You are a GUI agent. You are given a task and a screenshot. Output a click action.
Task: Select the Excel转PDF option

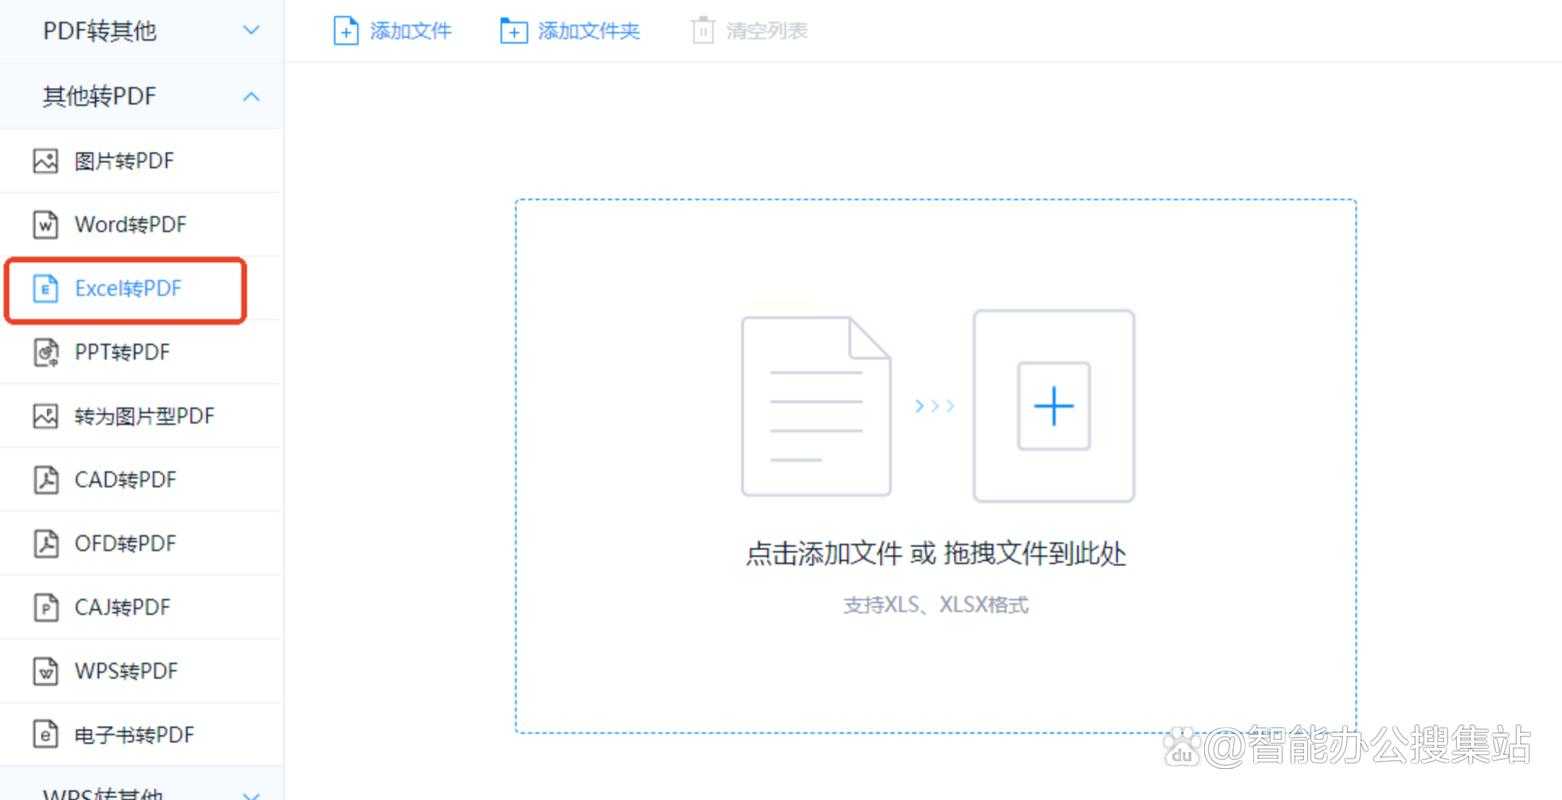click(127, 288)
